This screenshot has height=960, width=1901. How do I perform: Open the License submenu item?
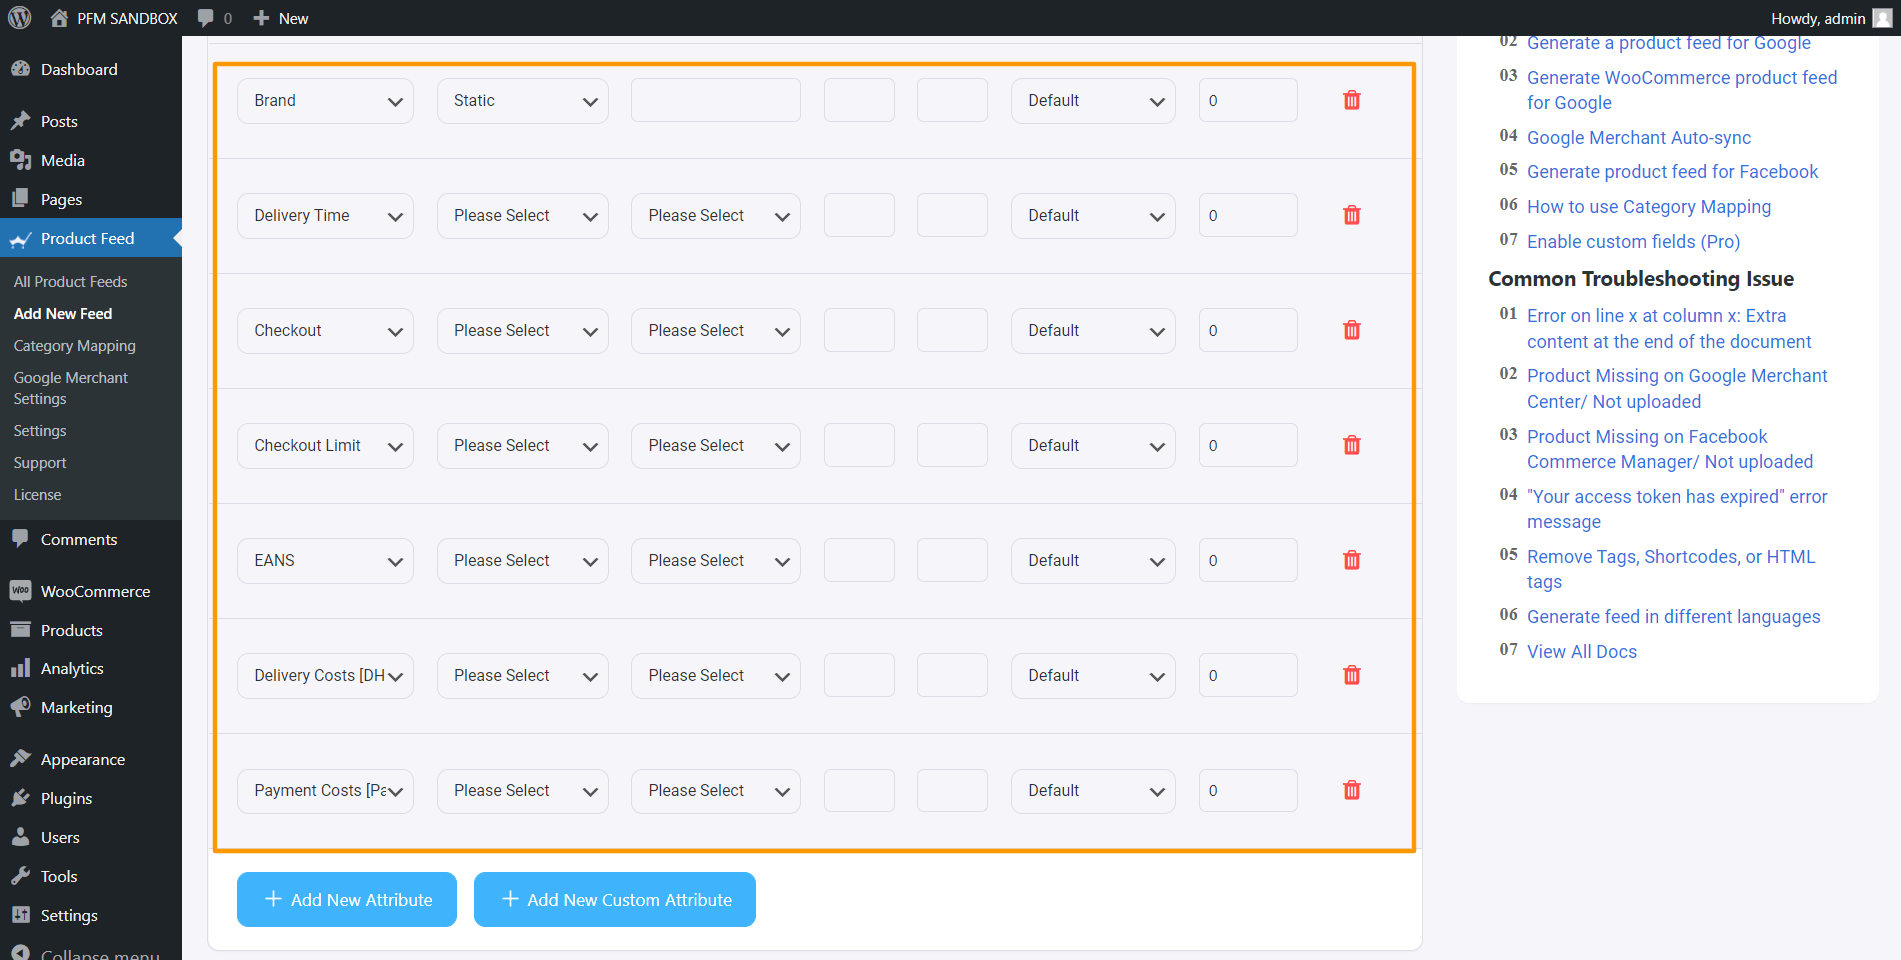[x=38, y=495]
